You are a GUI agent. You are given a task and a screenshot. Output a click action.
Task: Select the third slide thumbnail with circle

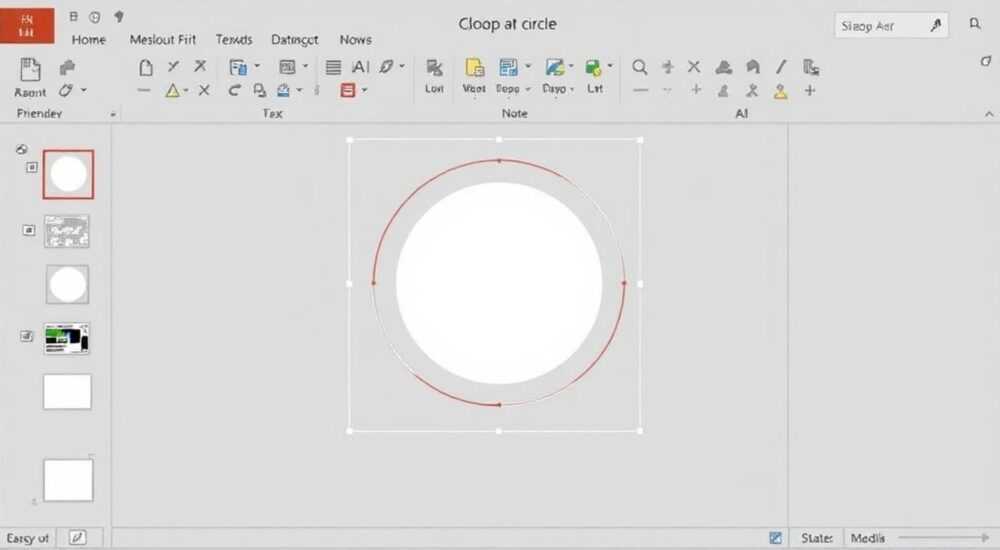pos(68,285)
